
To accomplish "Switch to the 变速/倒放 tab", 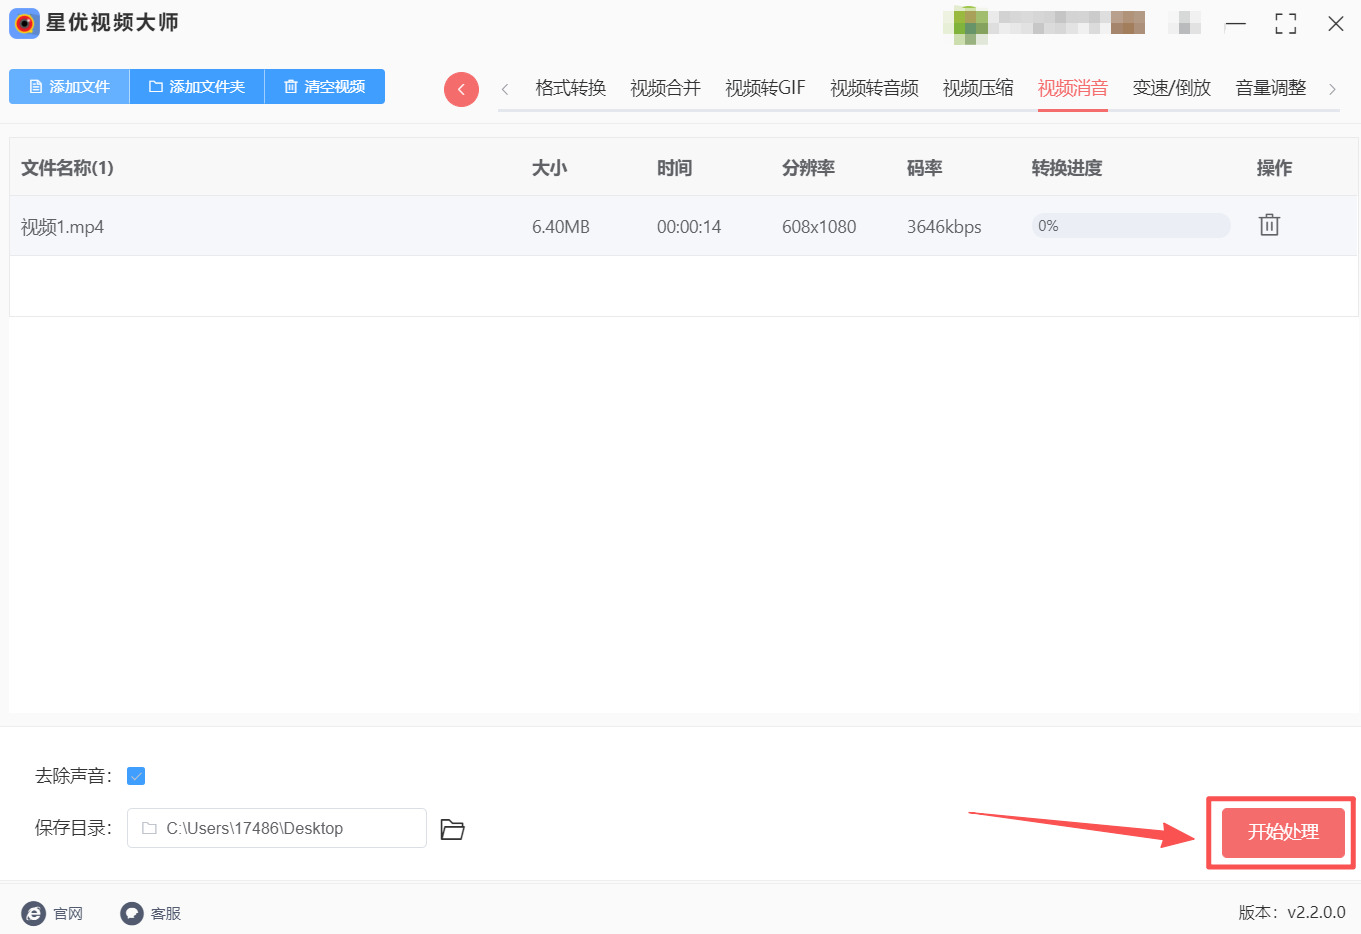I will [x=1172, y=88].
